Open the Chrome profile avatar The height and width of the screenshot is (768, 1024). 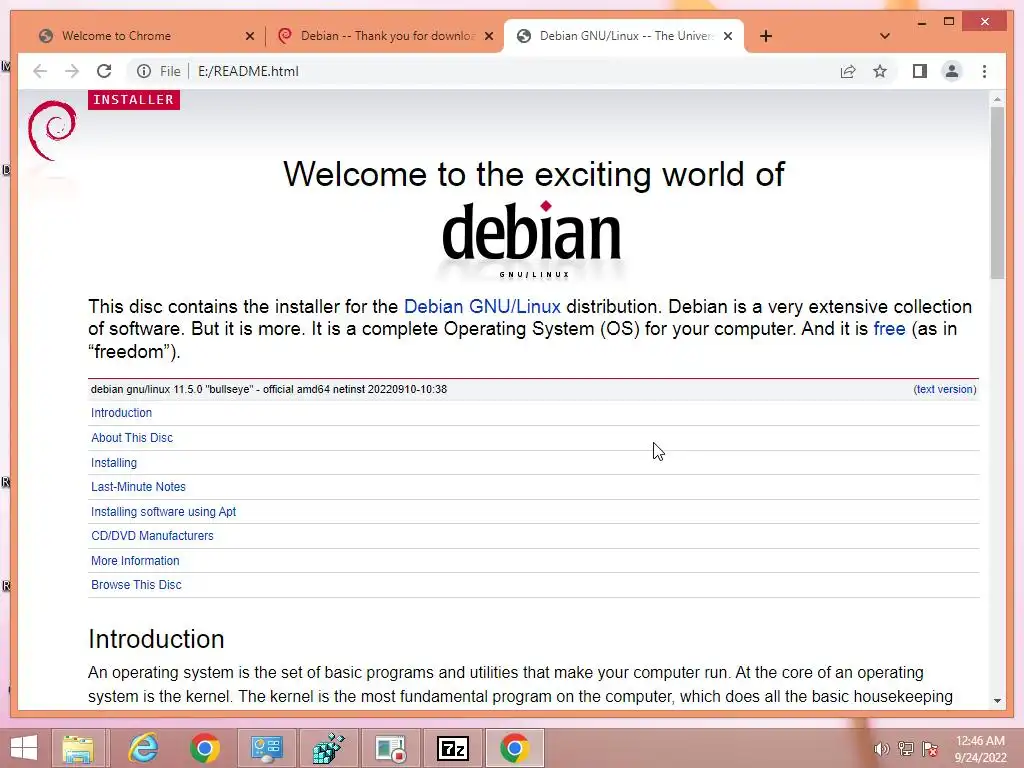pyautogui.click(x=952, y=71)
